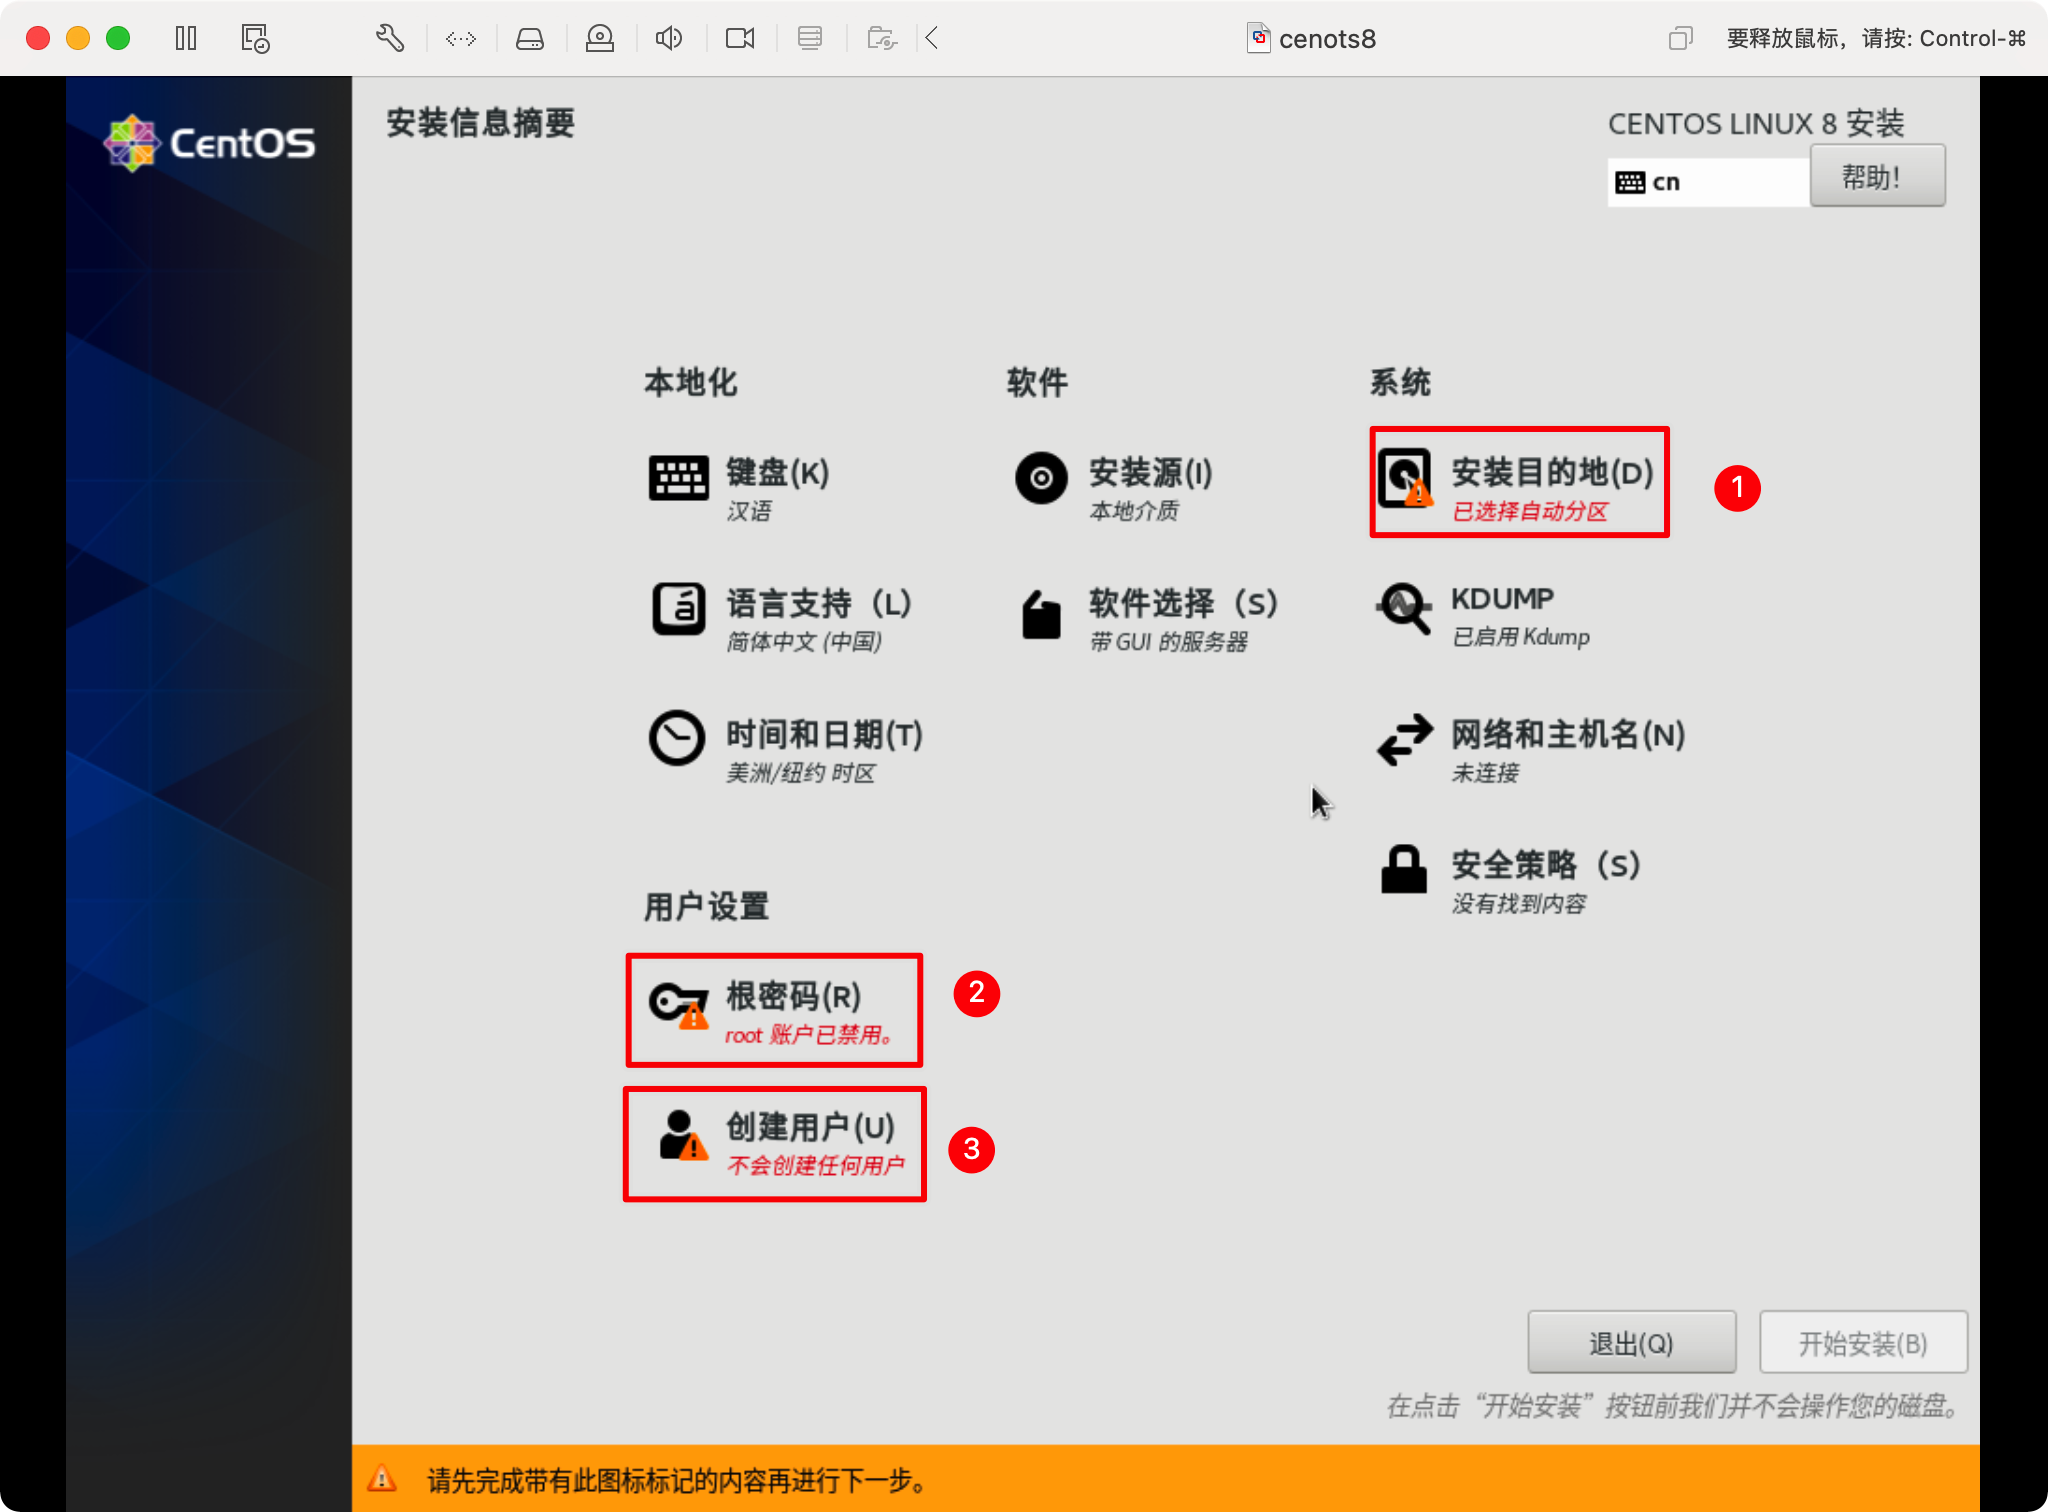Open Time and Date (时间和日期) clock icon
The height and width of the screenshot is (1512, 2048).
(677, 738)
